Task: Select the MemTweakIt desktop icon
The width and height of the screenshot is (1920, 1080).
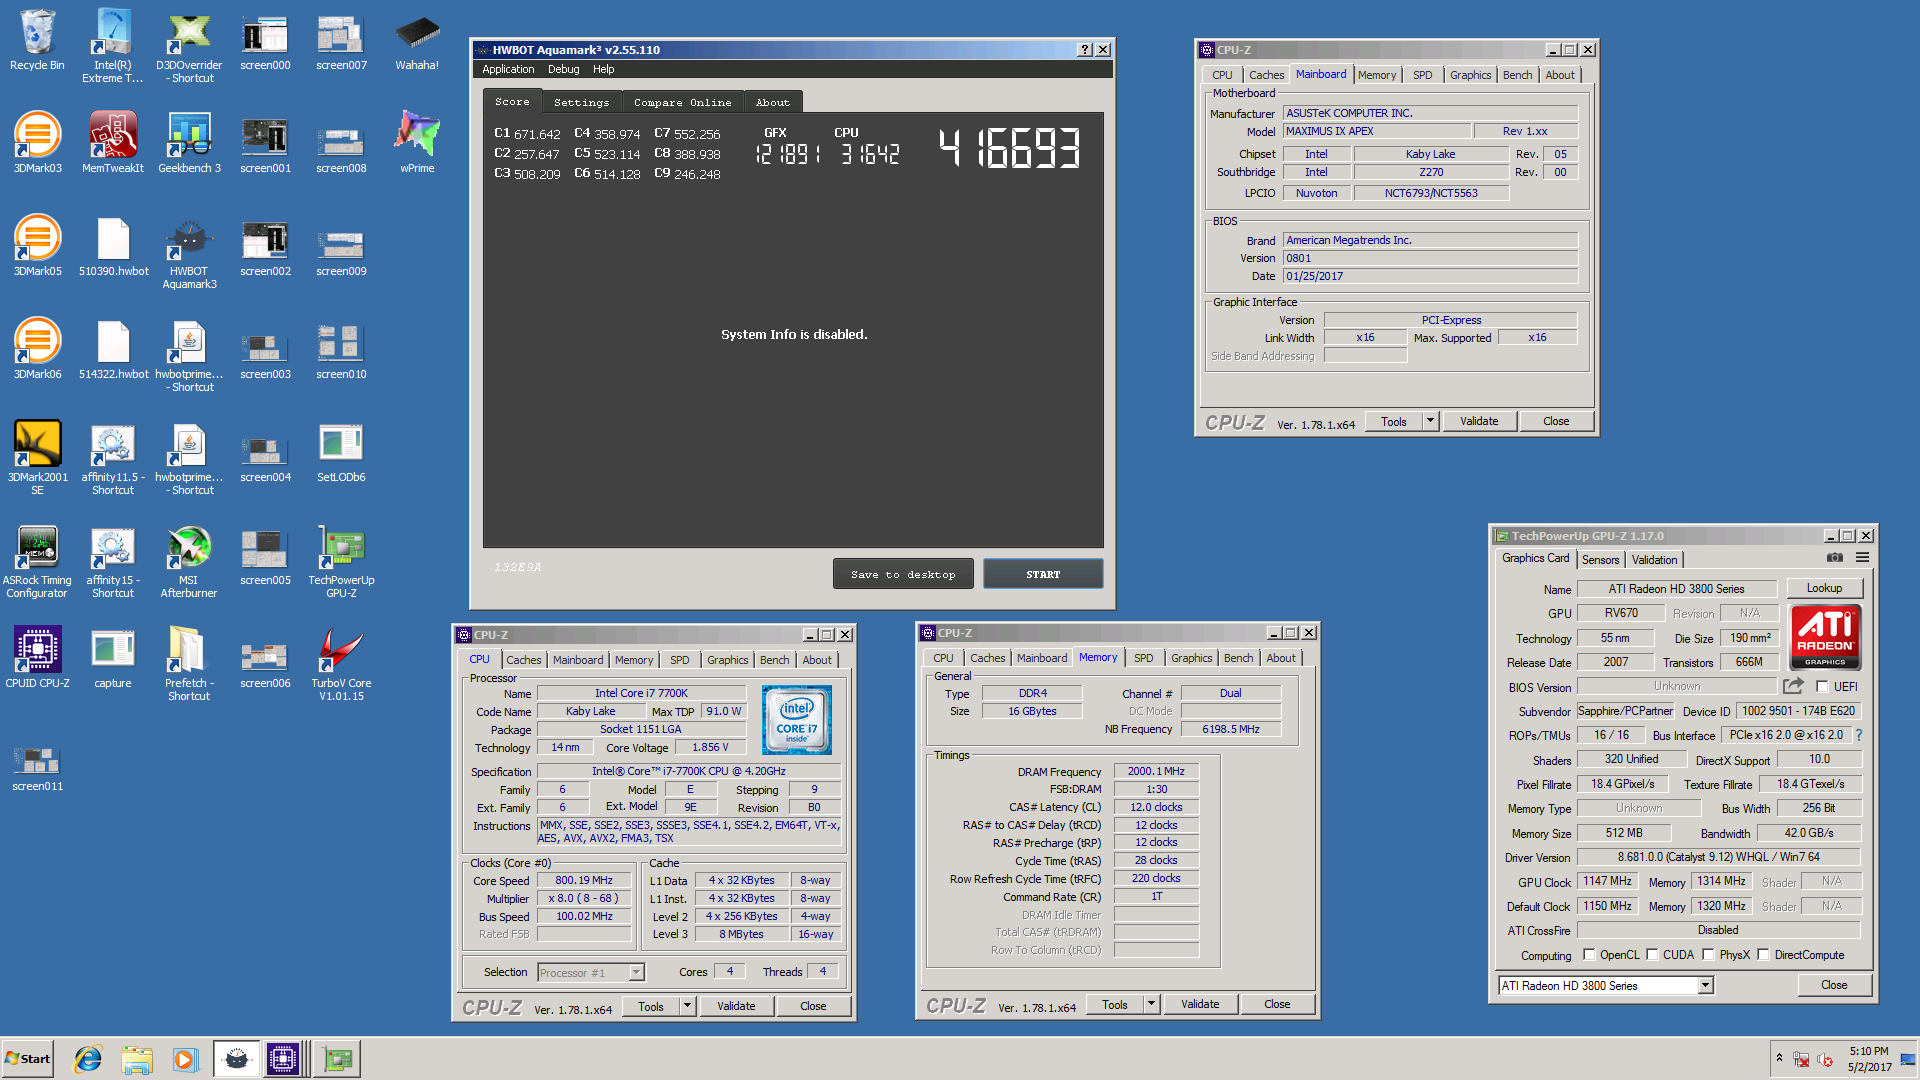Action: (x=113, y=143)
